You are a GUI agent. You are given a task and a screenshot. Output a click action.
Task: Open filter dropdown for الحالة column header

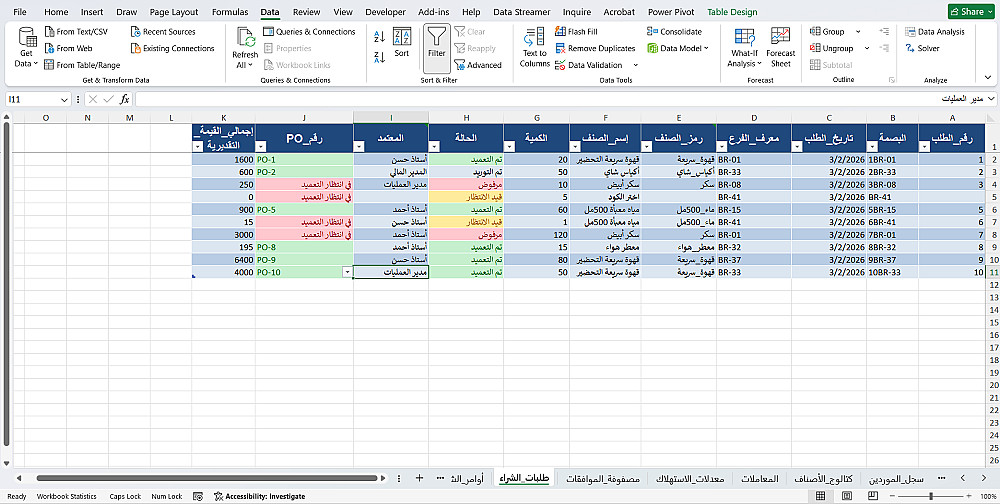click(x=434, y=147)
